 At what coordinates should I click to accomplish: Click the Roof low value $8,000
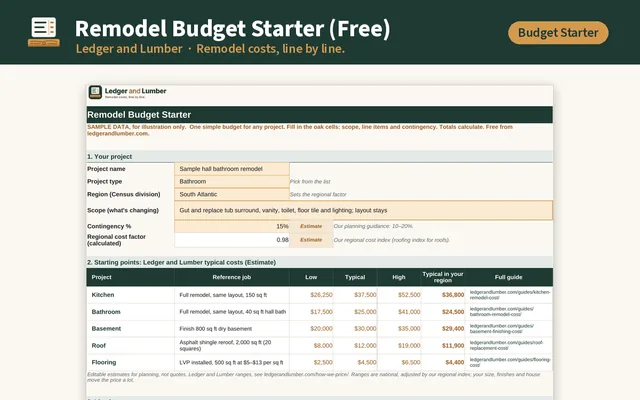(323, 346)
